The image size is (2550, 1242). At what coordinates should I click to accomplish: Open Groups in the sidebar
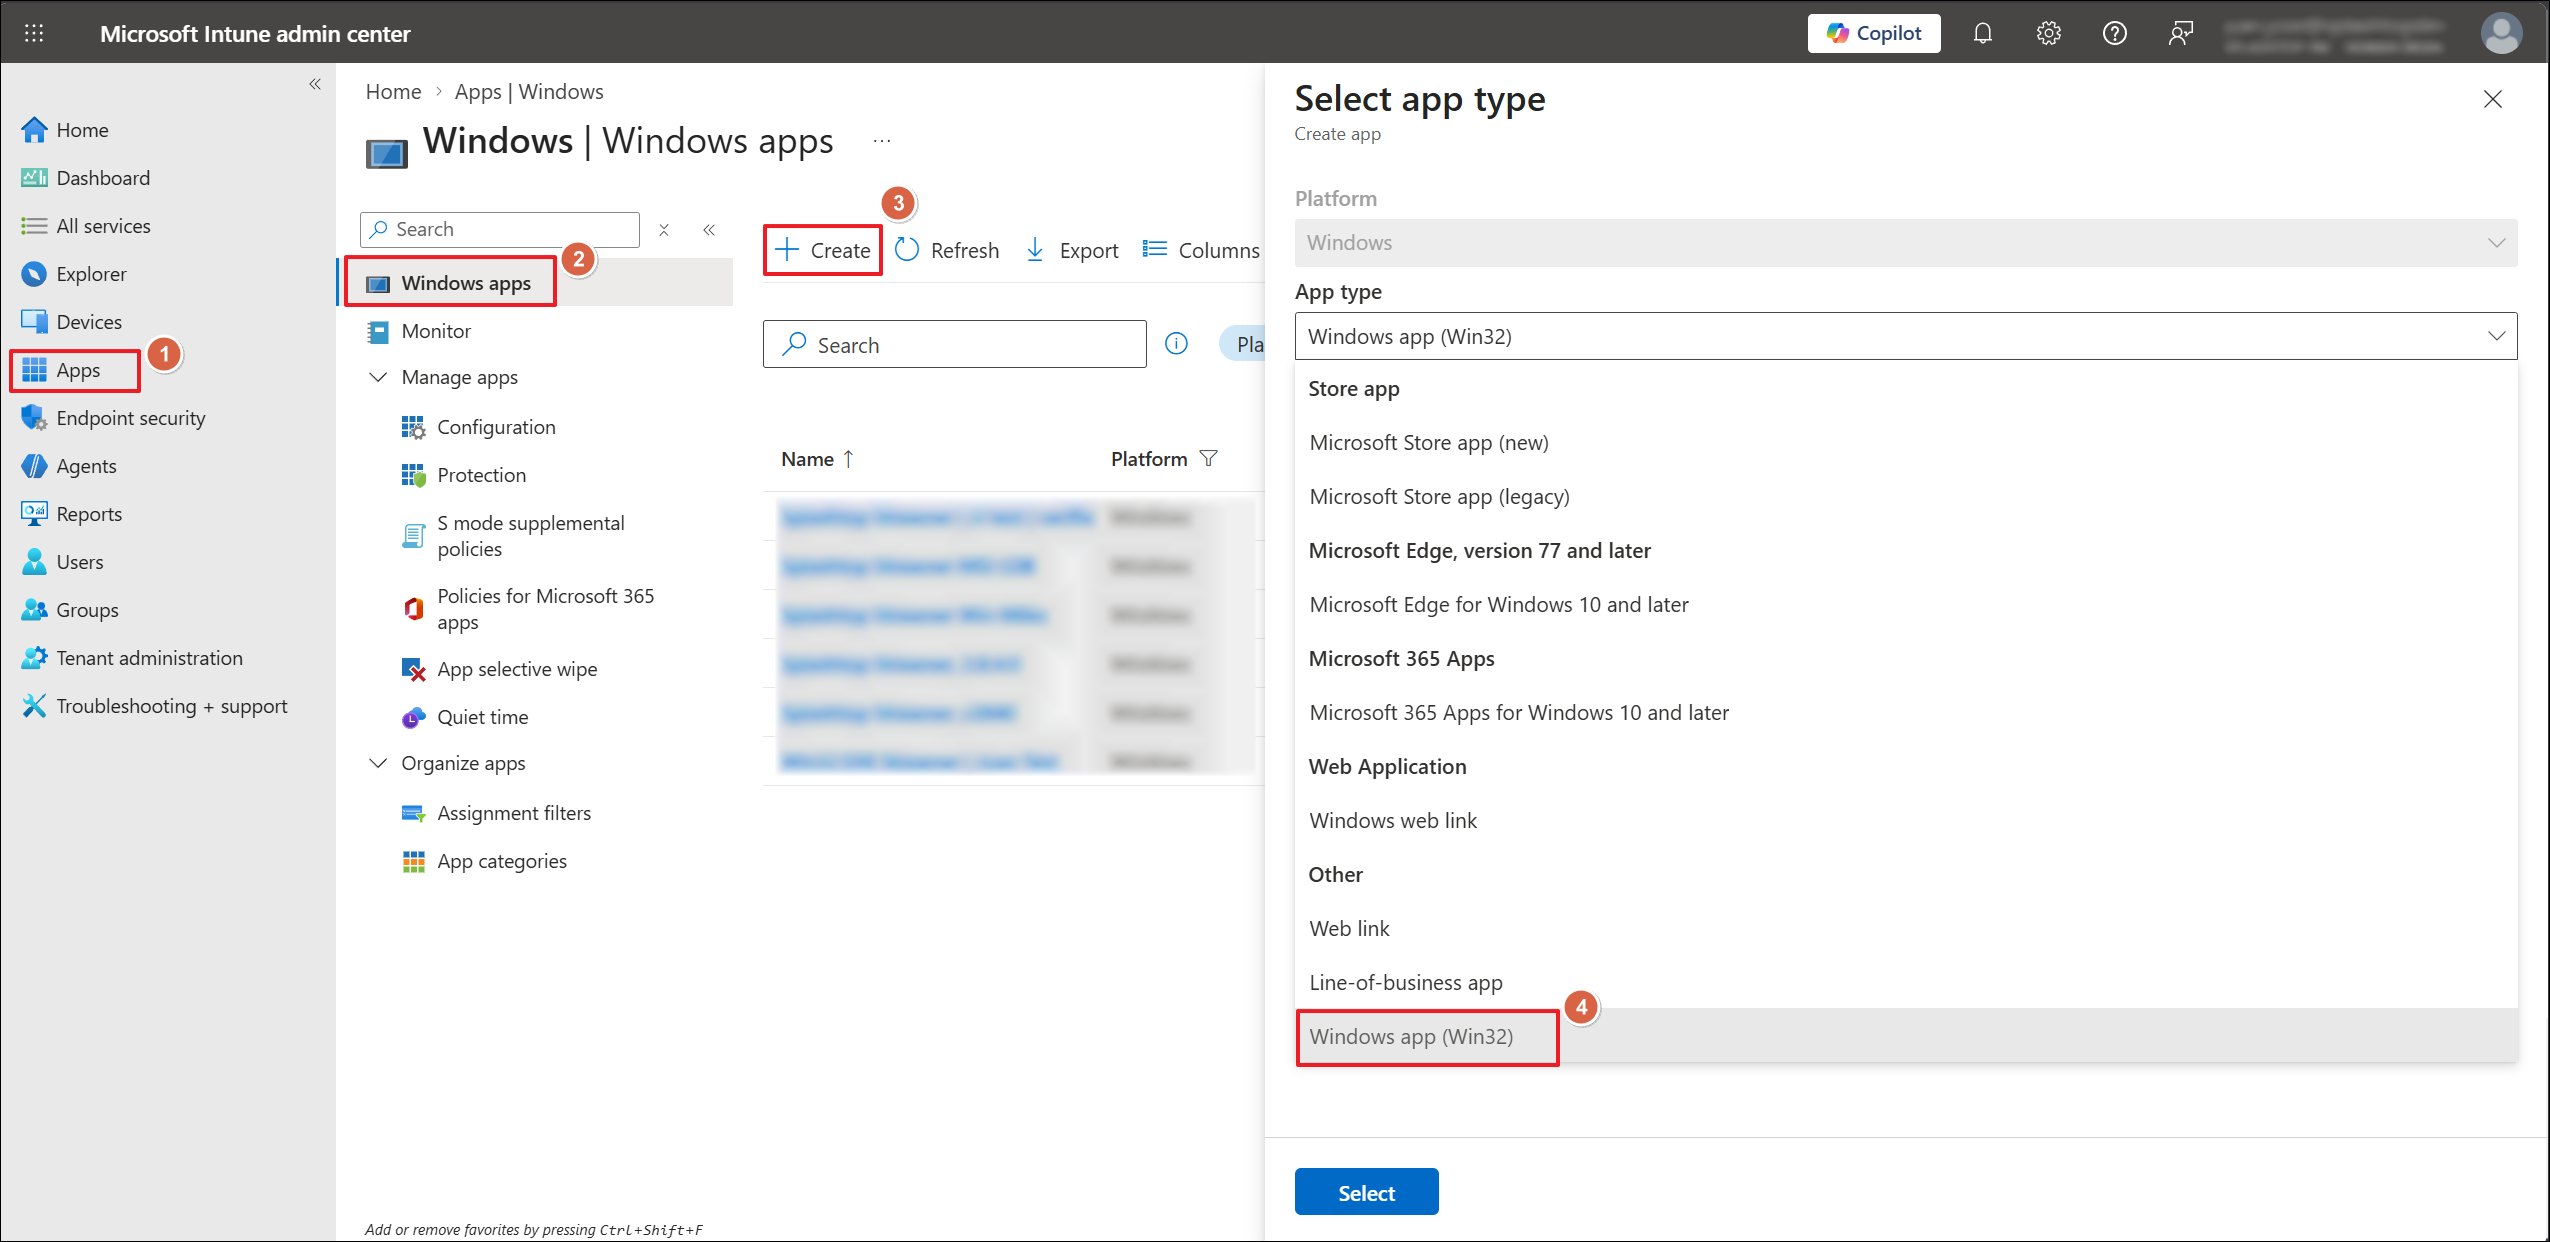70,610
